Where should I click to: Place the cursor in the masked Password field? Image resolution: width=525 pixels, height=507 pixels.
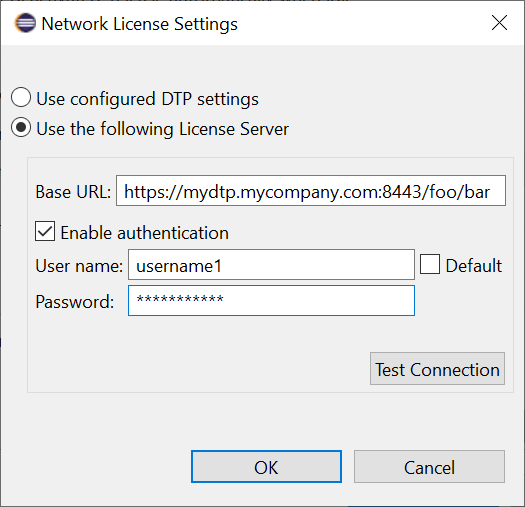click(x=271, y=300)
